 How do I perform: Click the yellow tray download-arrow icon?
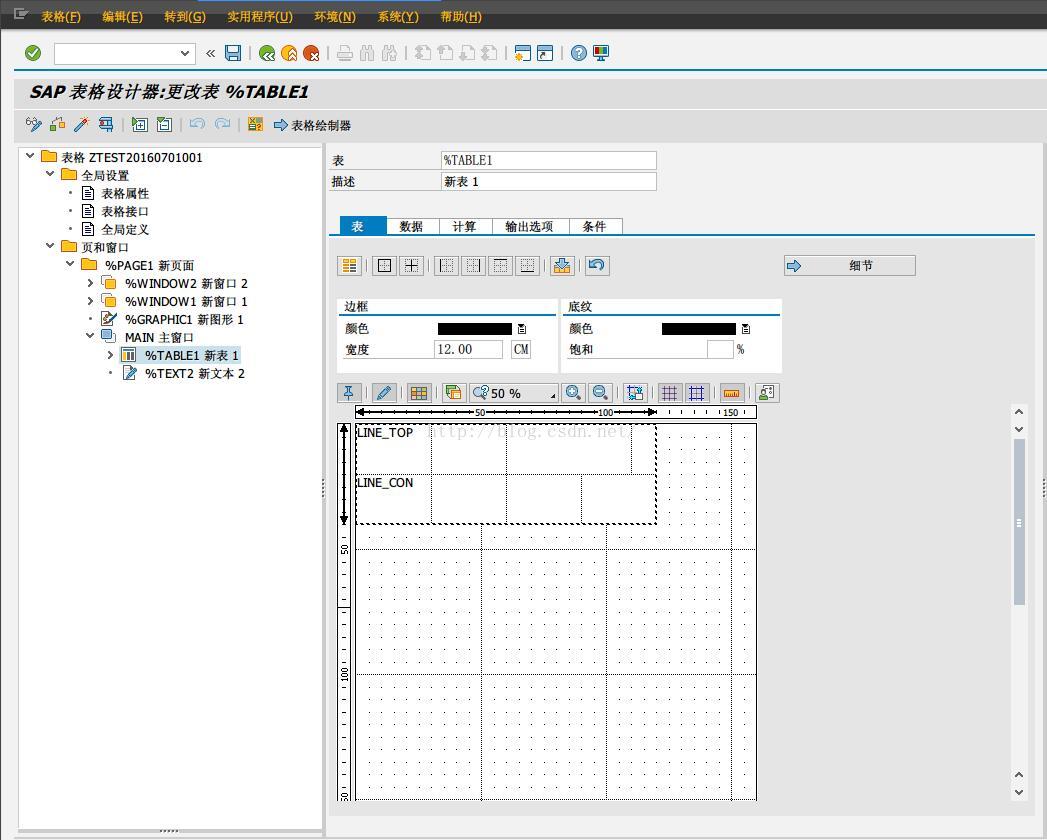(562, 266)
